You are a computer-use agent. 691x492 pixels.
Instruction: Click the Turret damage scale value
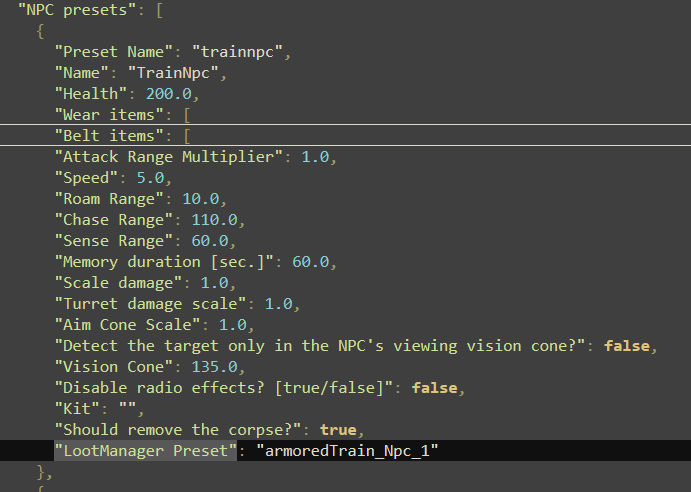(279, 304)
